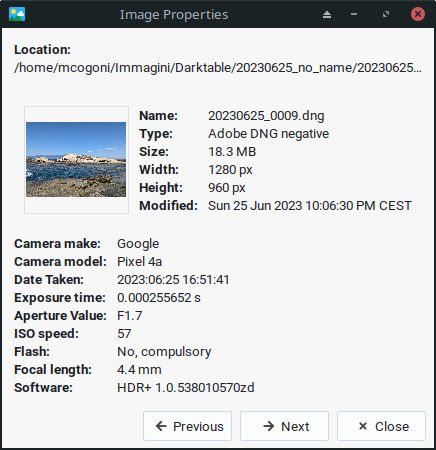Click the Date Taken value
436x450 pixels.
pos(173,280)
